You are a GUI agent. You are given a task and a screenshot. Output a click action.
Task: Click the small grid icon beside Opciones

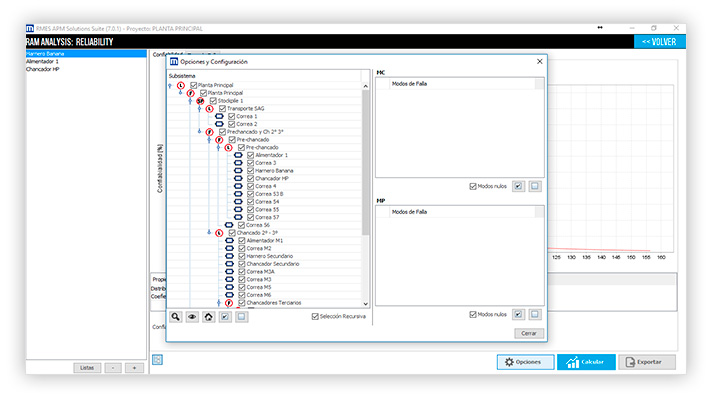click(x=157, y=360)
